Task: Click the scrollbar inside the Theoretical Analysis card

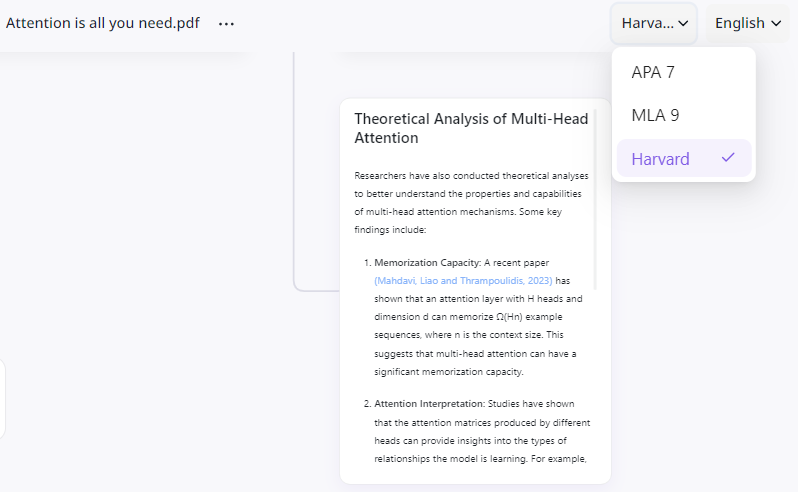Action: point(595,199)
